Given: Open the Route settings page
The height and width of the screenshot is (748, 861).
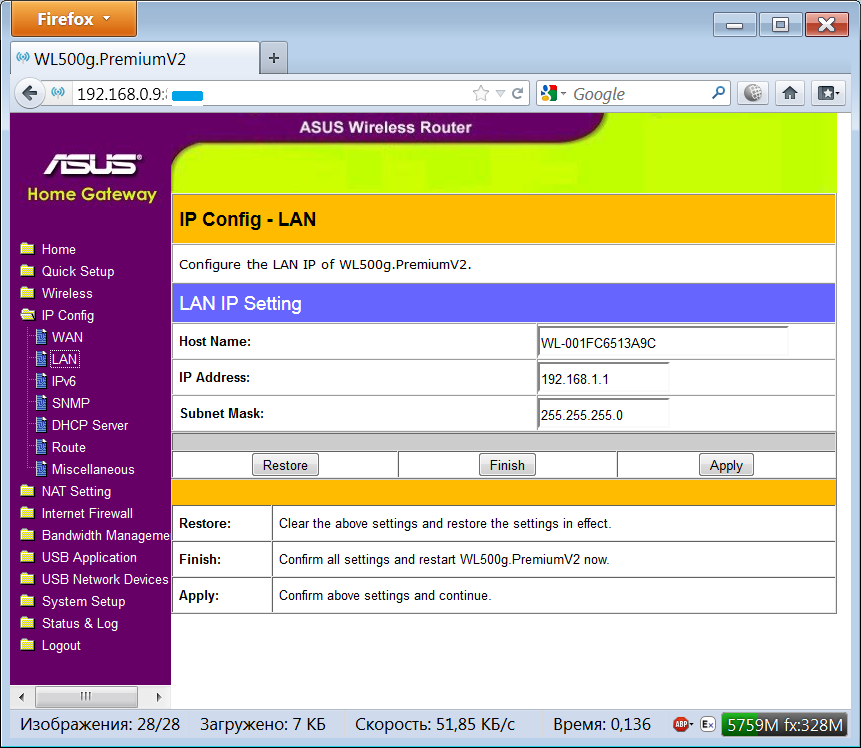Looking at the screenshot, I should pos(69,447).
